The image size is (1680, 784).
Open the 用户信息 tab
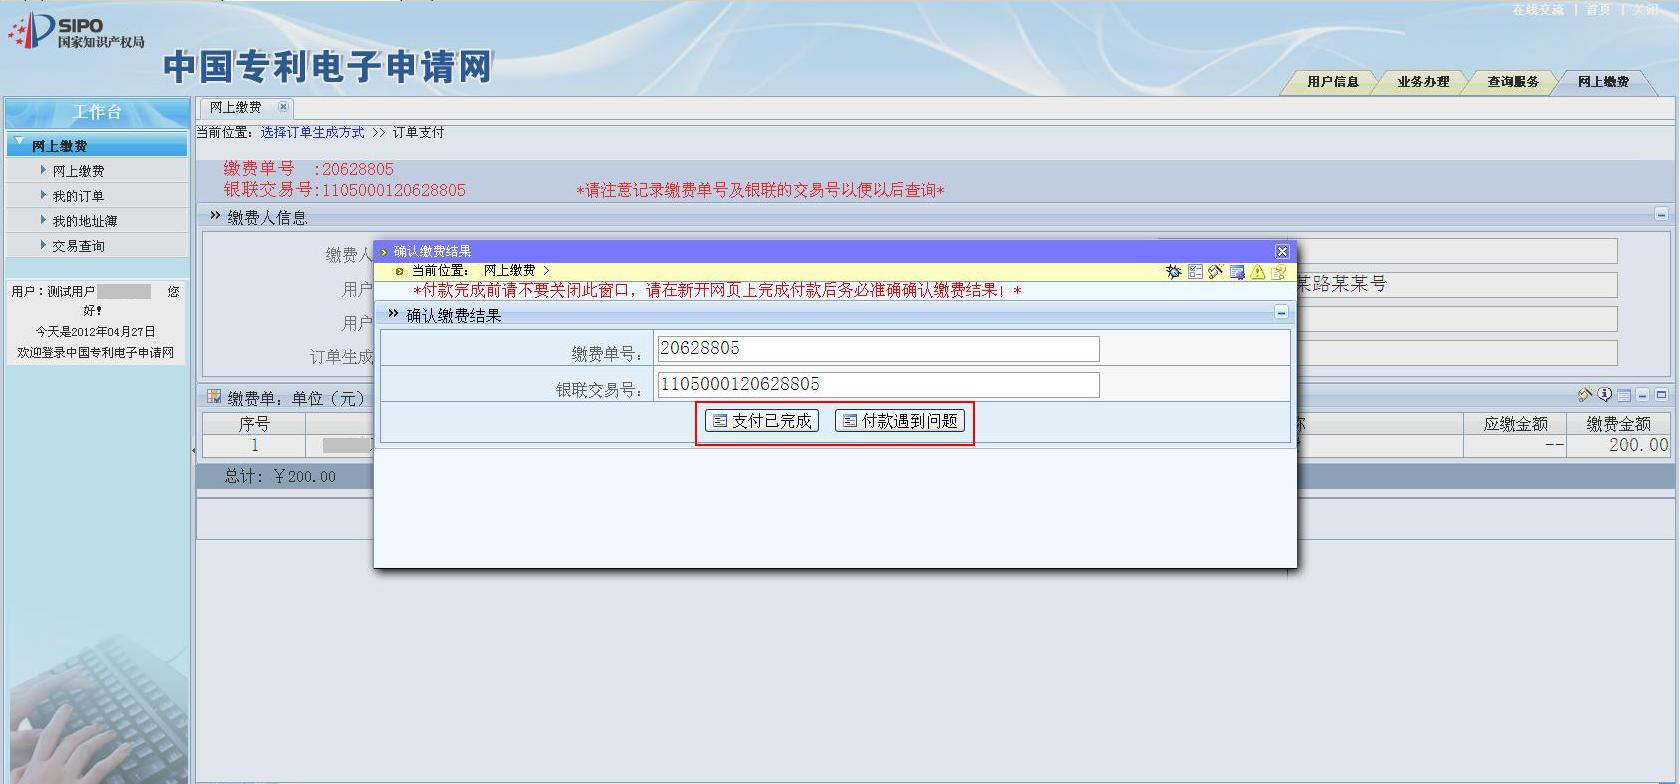[1332, 82]
